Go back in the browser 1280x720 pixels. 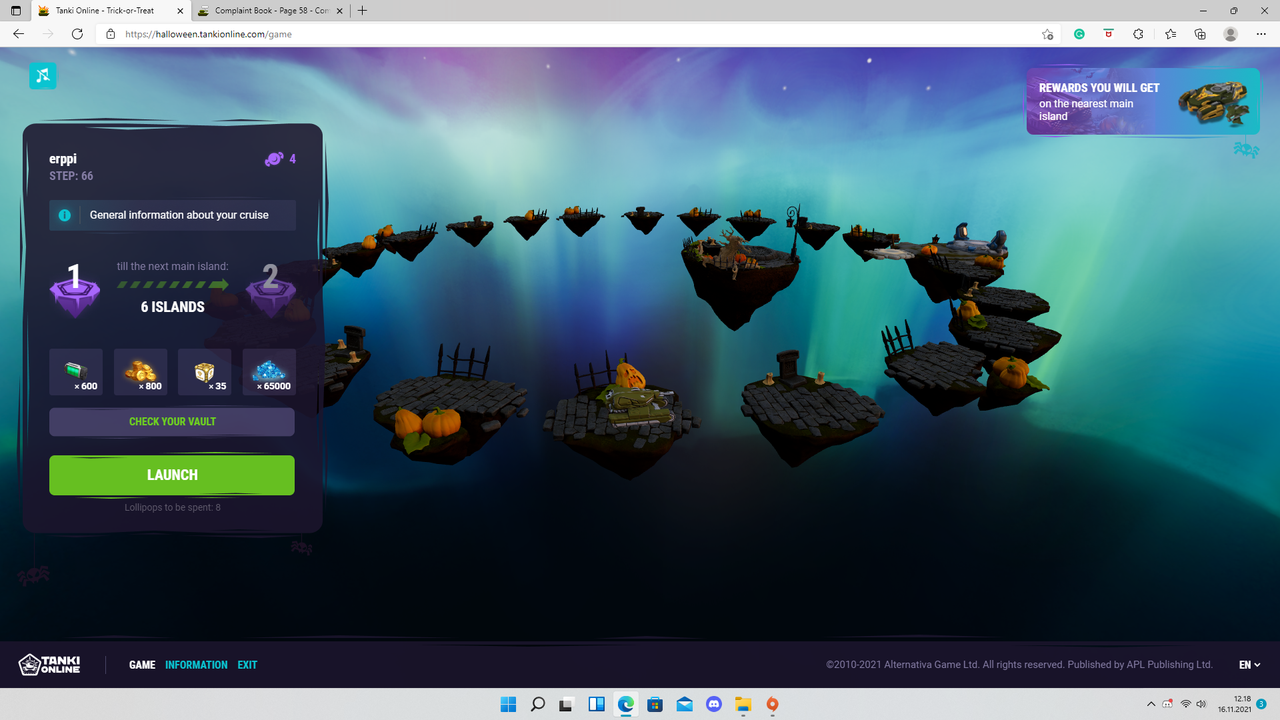(18, 34)
